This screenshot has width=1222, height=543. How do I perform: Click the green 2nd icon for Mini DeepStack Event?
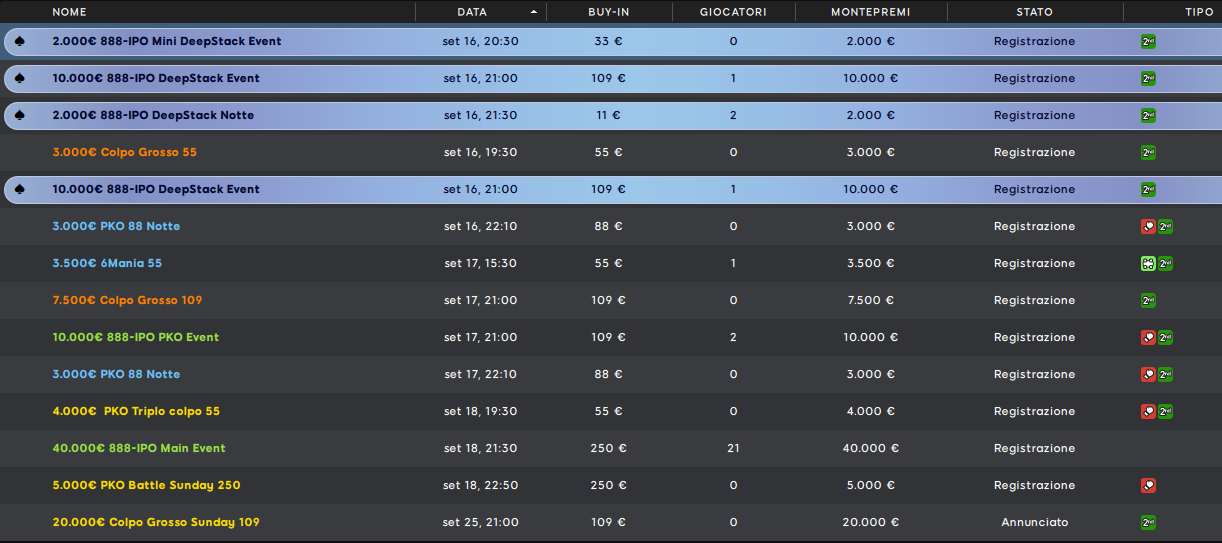(x=1148, y=42)
